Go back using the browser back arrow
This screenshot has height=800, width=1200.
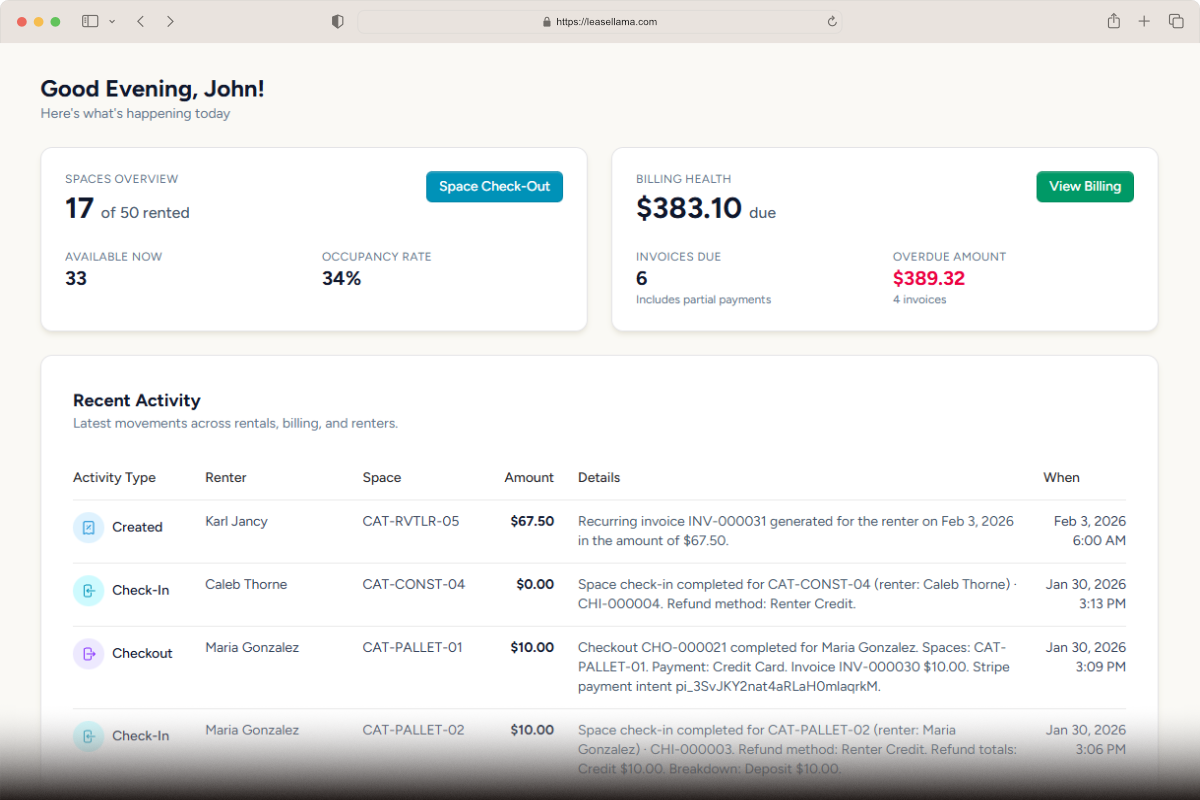[x=140, y=21]
